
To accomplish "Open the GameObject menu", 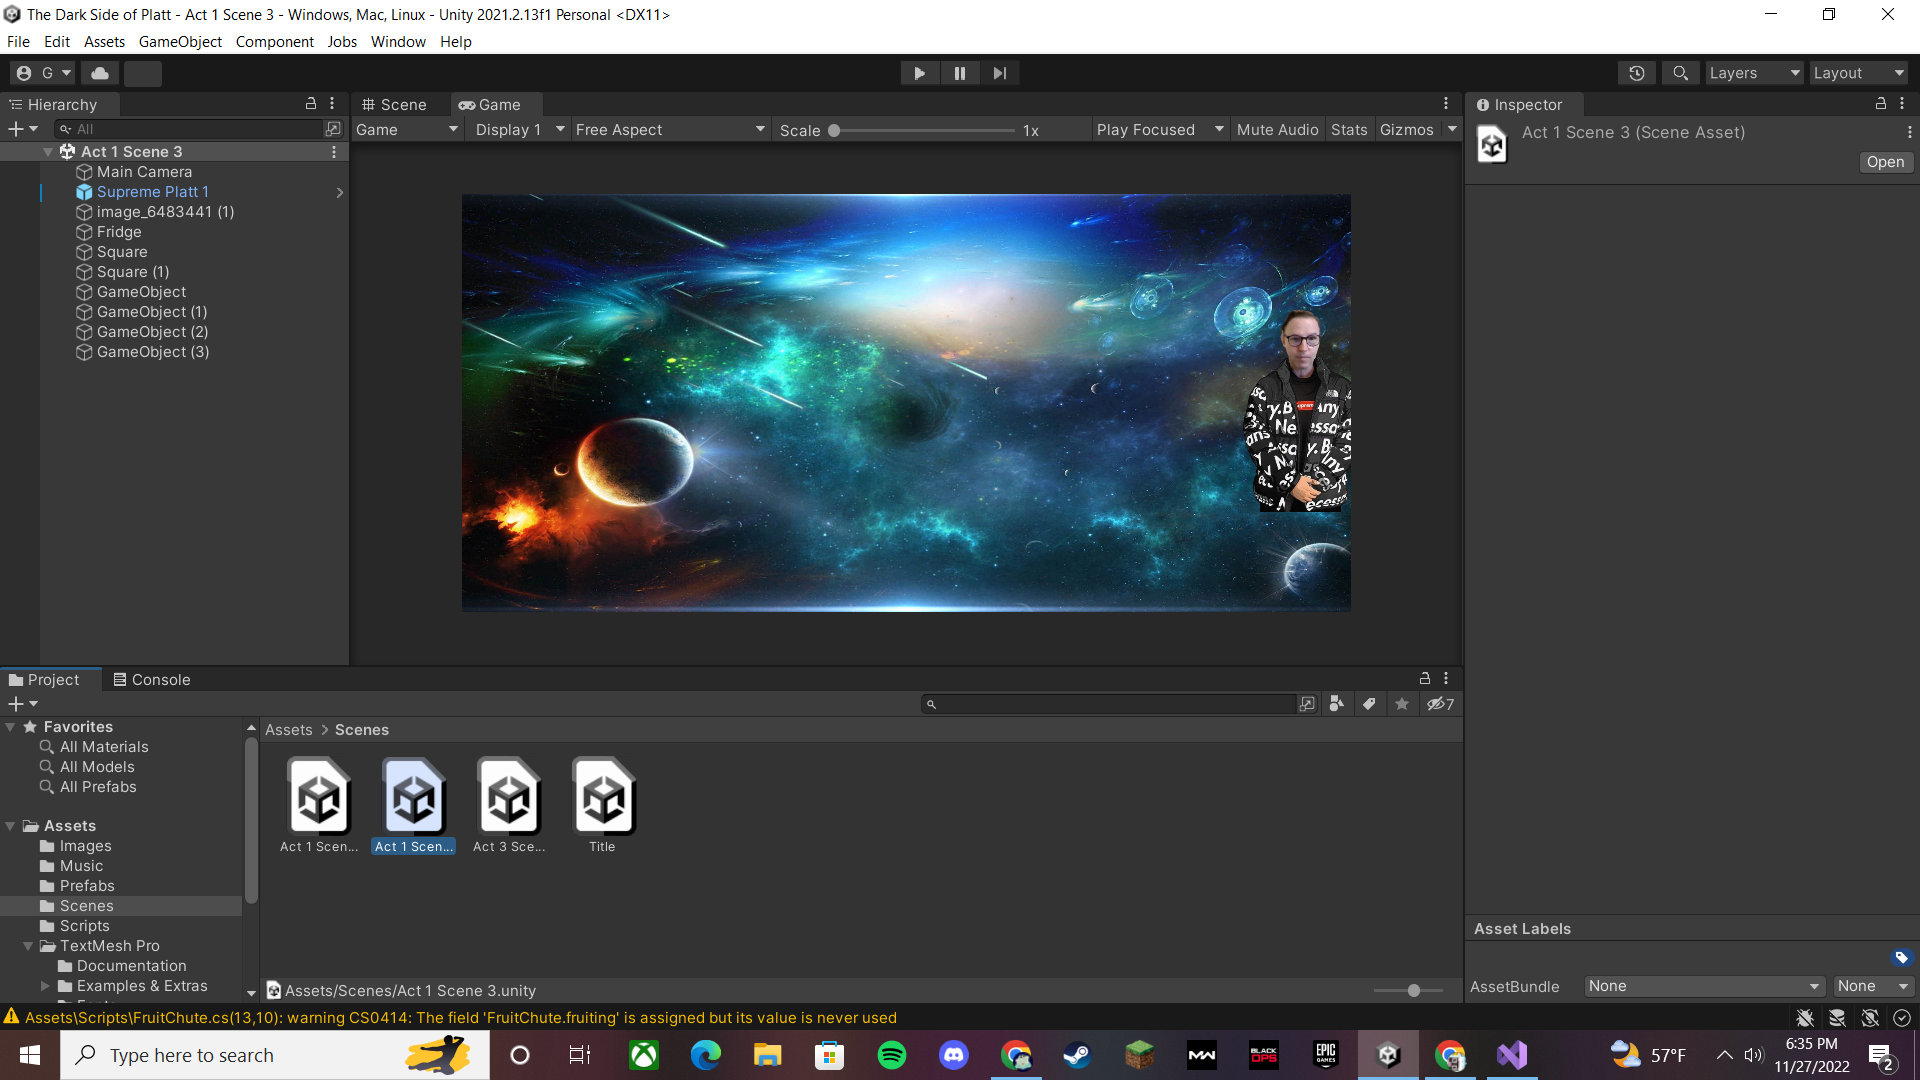I will point(180,42).
